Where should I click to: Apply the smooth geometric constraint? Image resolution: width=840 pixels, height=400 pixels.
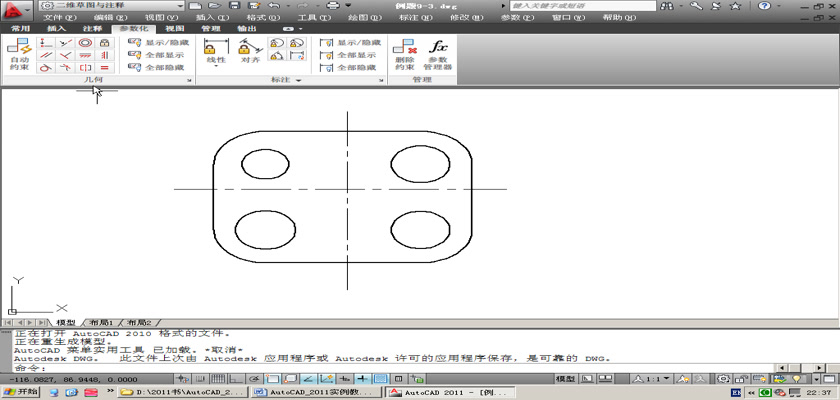coord(65,67)
